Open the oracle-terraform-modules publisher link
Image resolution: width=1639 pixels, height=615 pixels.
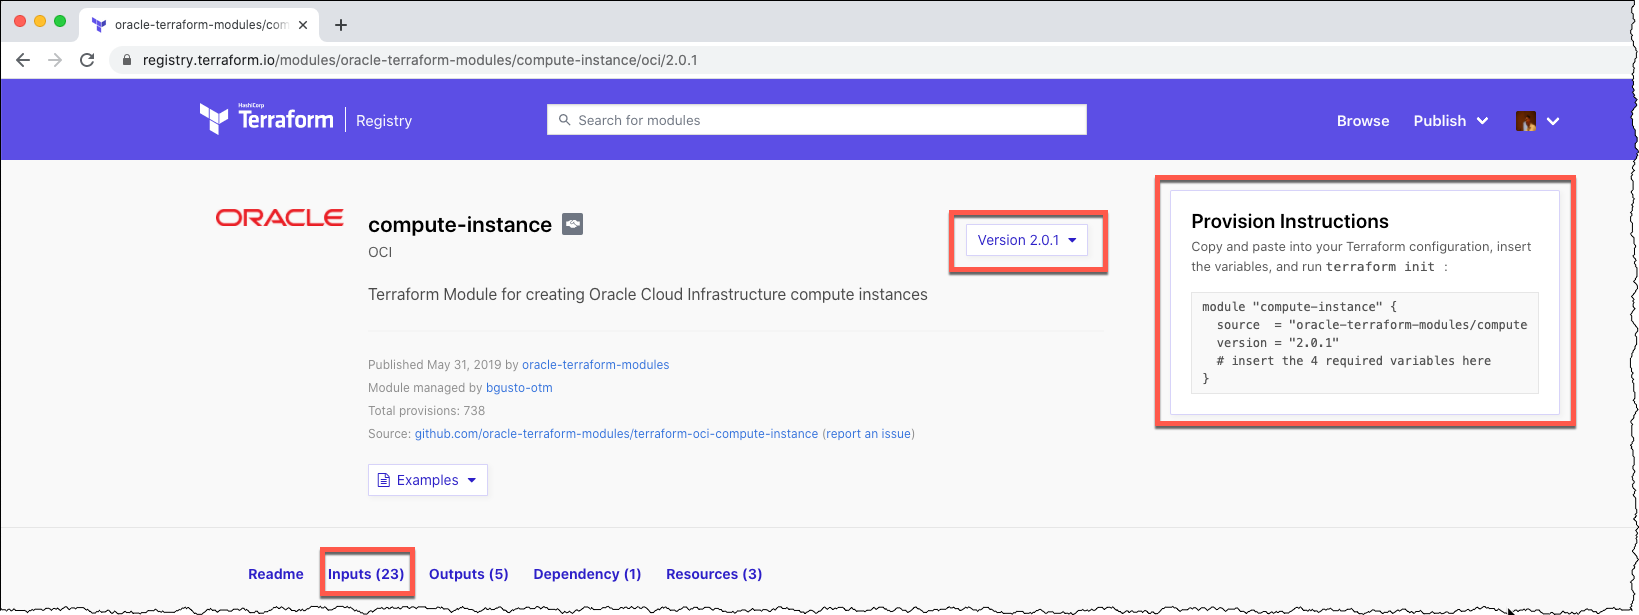596,365
